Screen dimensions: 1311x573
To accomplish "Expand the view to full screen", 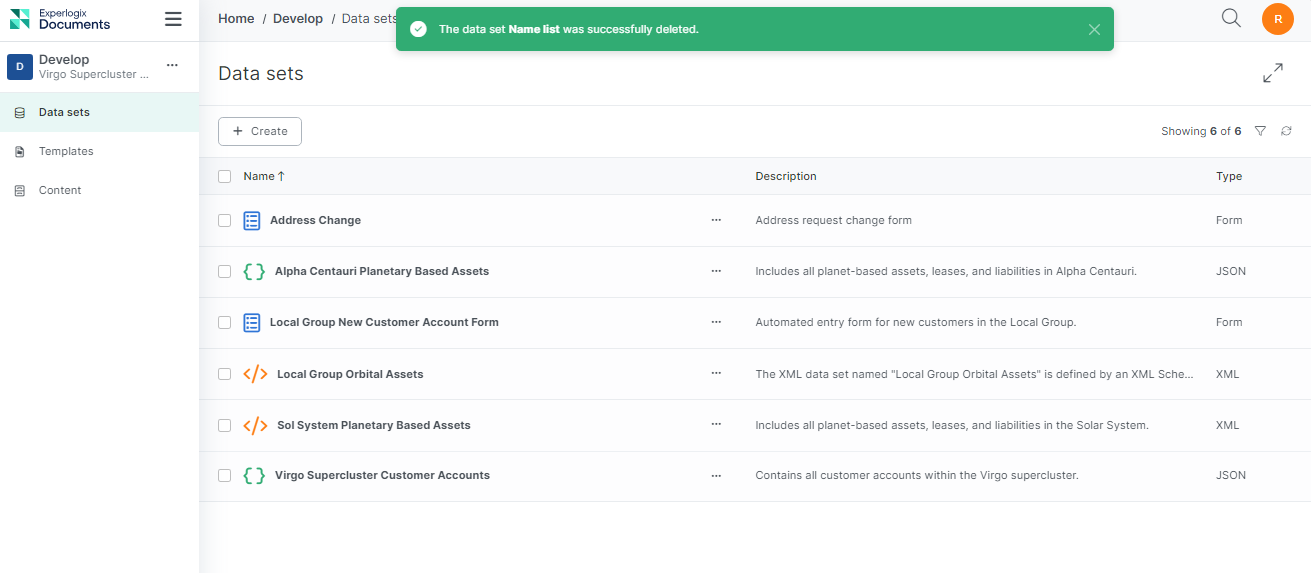I will click(1272, 73).
